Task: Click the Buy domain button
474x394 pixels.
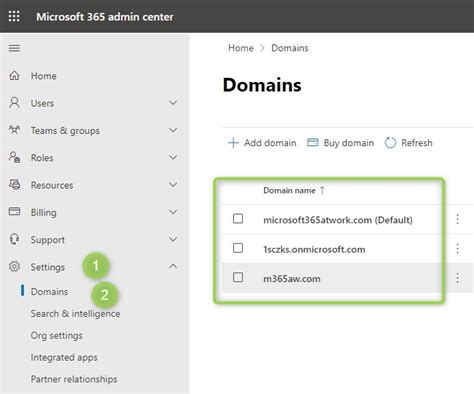Action: 340,143
